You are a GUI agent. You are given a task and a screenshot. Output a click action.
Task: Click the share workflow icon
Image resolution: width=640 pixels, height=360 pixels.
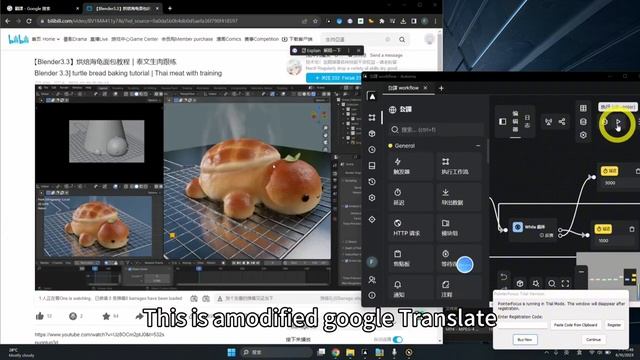[562, 122]
